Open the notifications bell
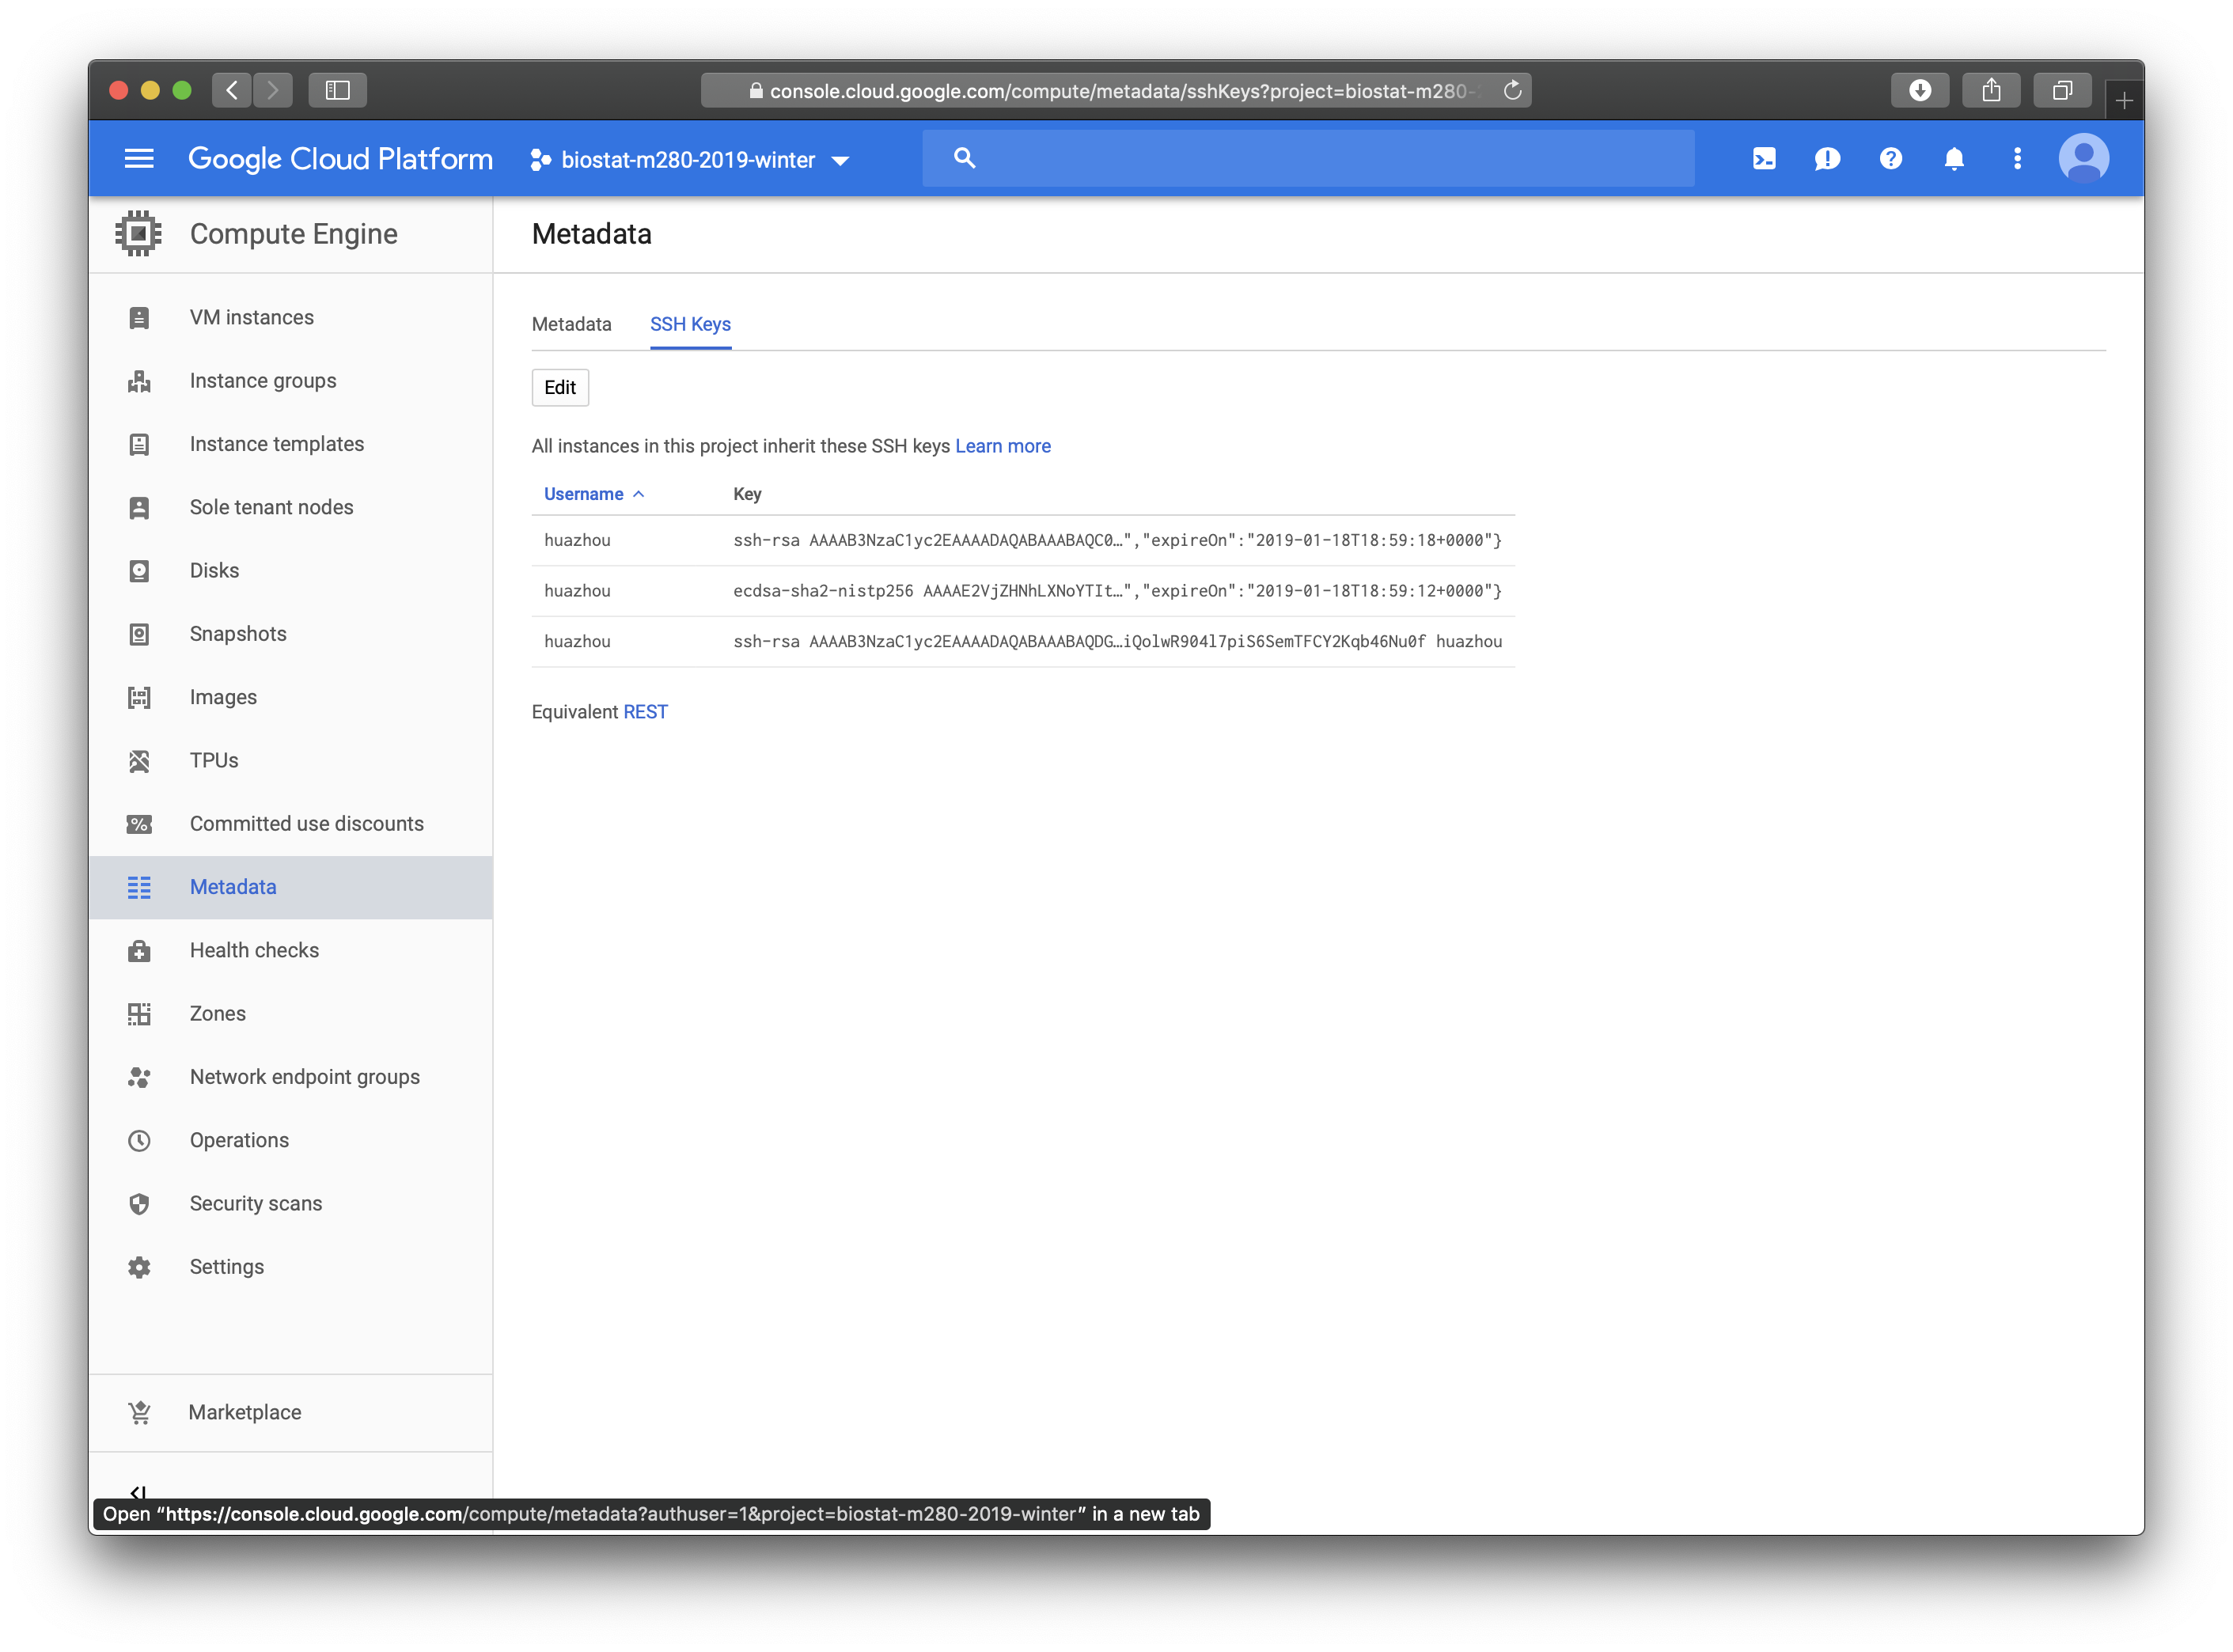Viewport: 2233px width, 1652px height. tap(1954, 159)
